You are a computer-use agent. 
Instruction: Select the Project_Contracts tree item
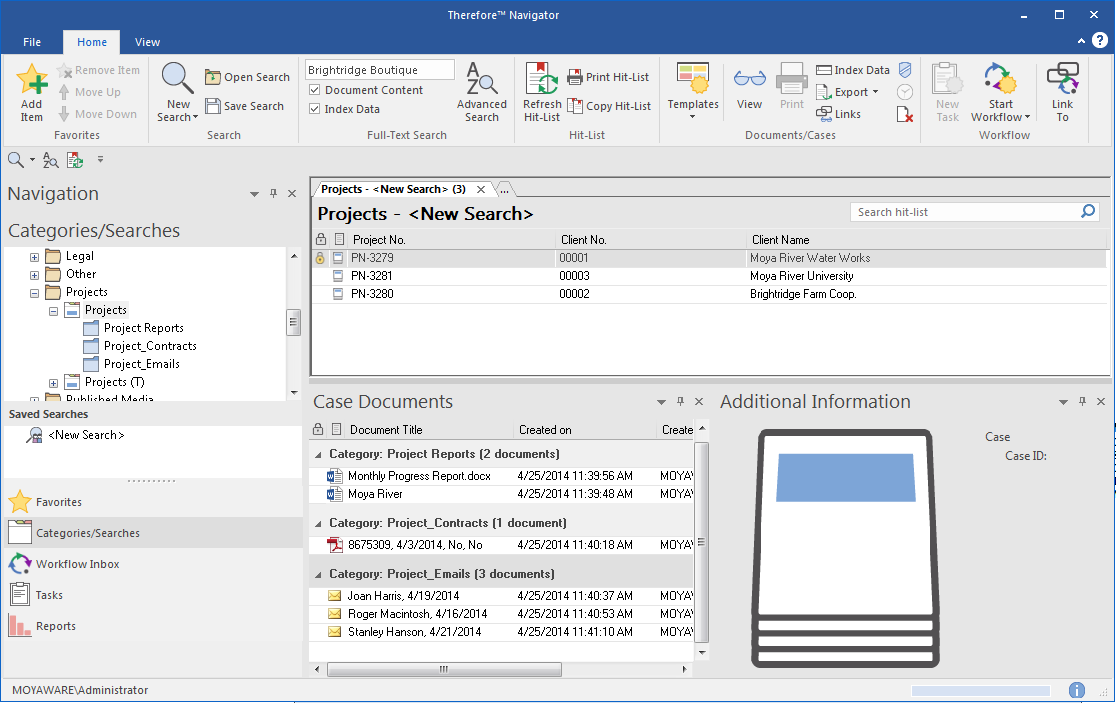point(150,346)
